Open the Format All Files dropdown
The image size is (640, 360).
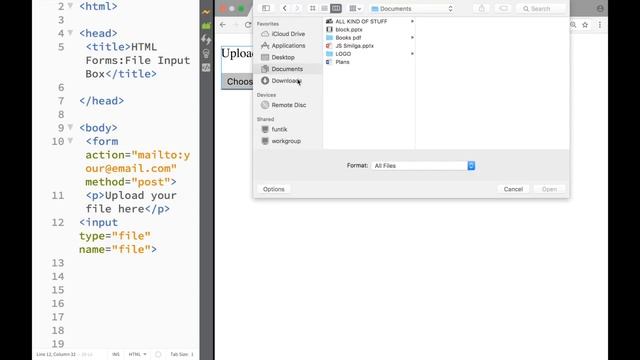(423, 166)
